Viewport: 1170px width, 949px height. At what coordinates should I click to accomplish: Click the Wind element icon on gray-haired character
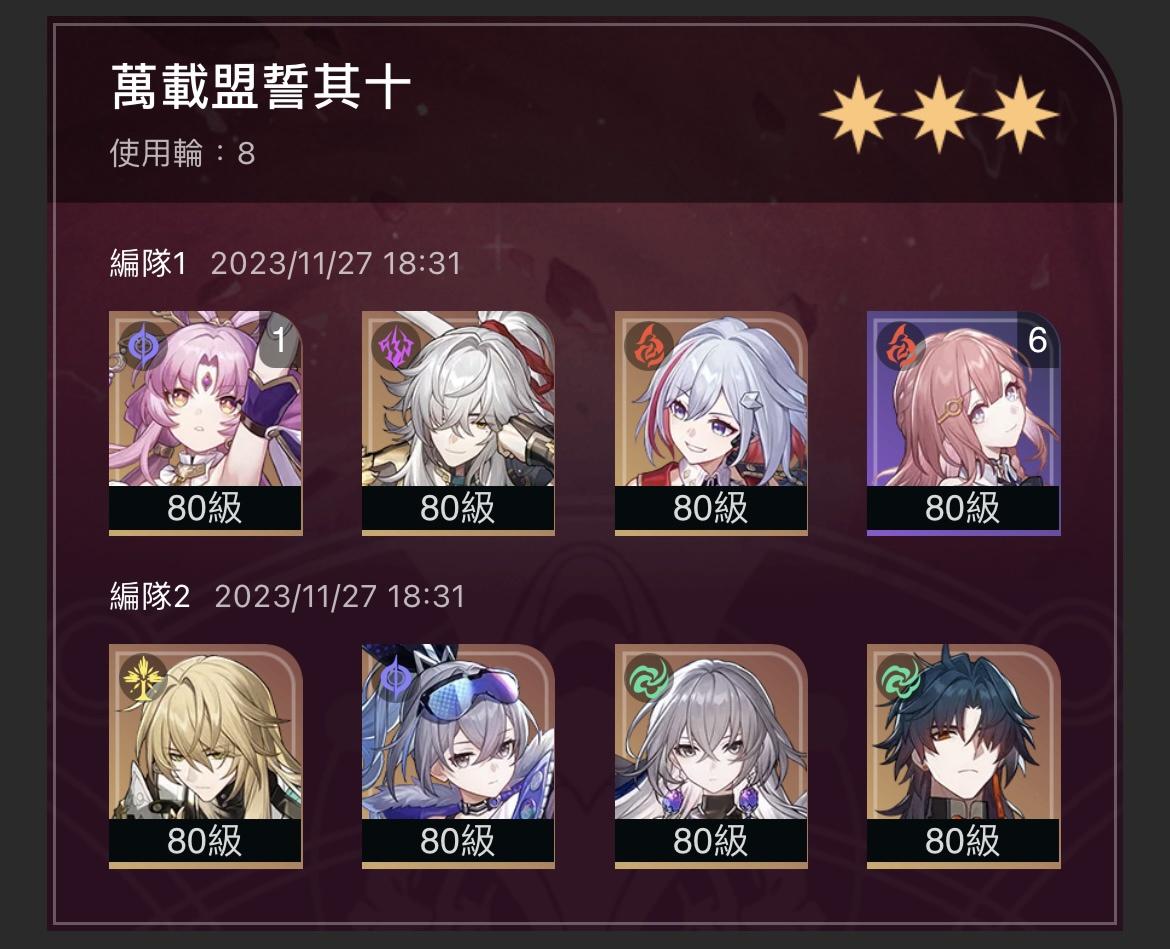647,678
